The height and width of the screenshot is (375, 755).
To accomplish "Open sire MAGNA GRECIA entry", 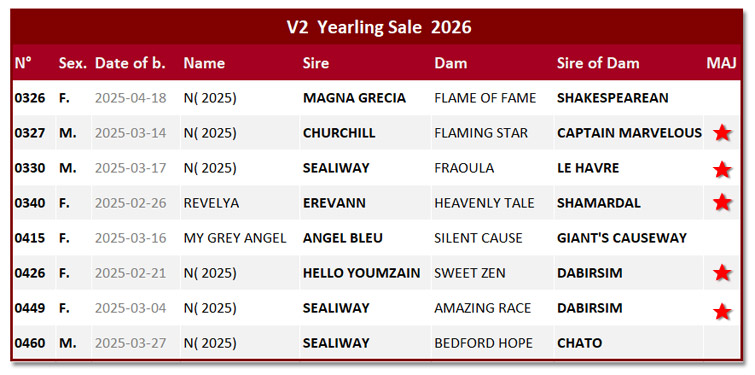I will [354, 98].
